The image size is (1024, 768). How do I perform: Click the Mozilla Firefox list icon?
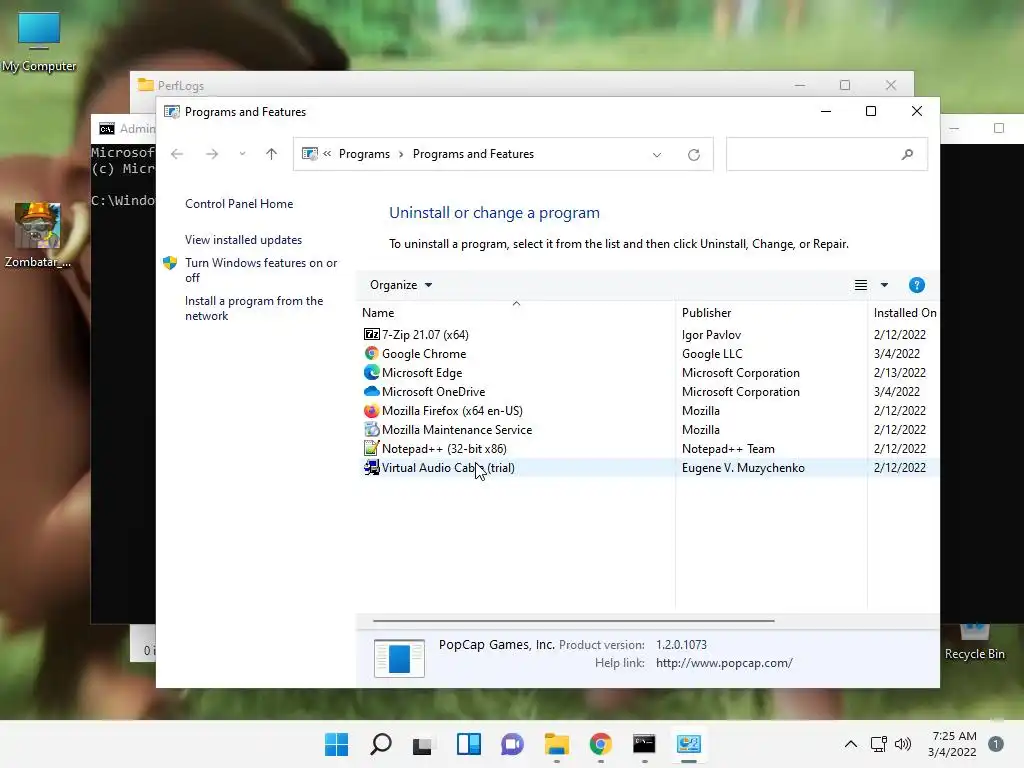(372, 410)
